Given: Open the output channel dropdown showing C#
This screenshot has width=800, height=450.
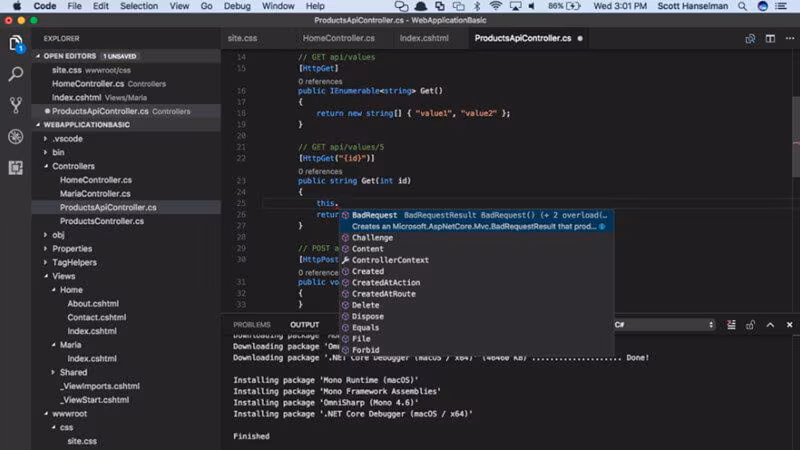Looking at the screenshot, I should [664, 325].
